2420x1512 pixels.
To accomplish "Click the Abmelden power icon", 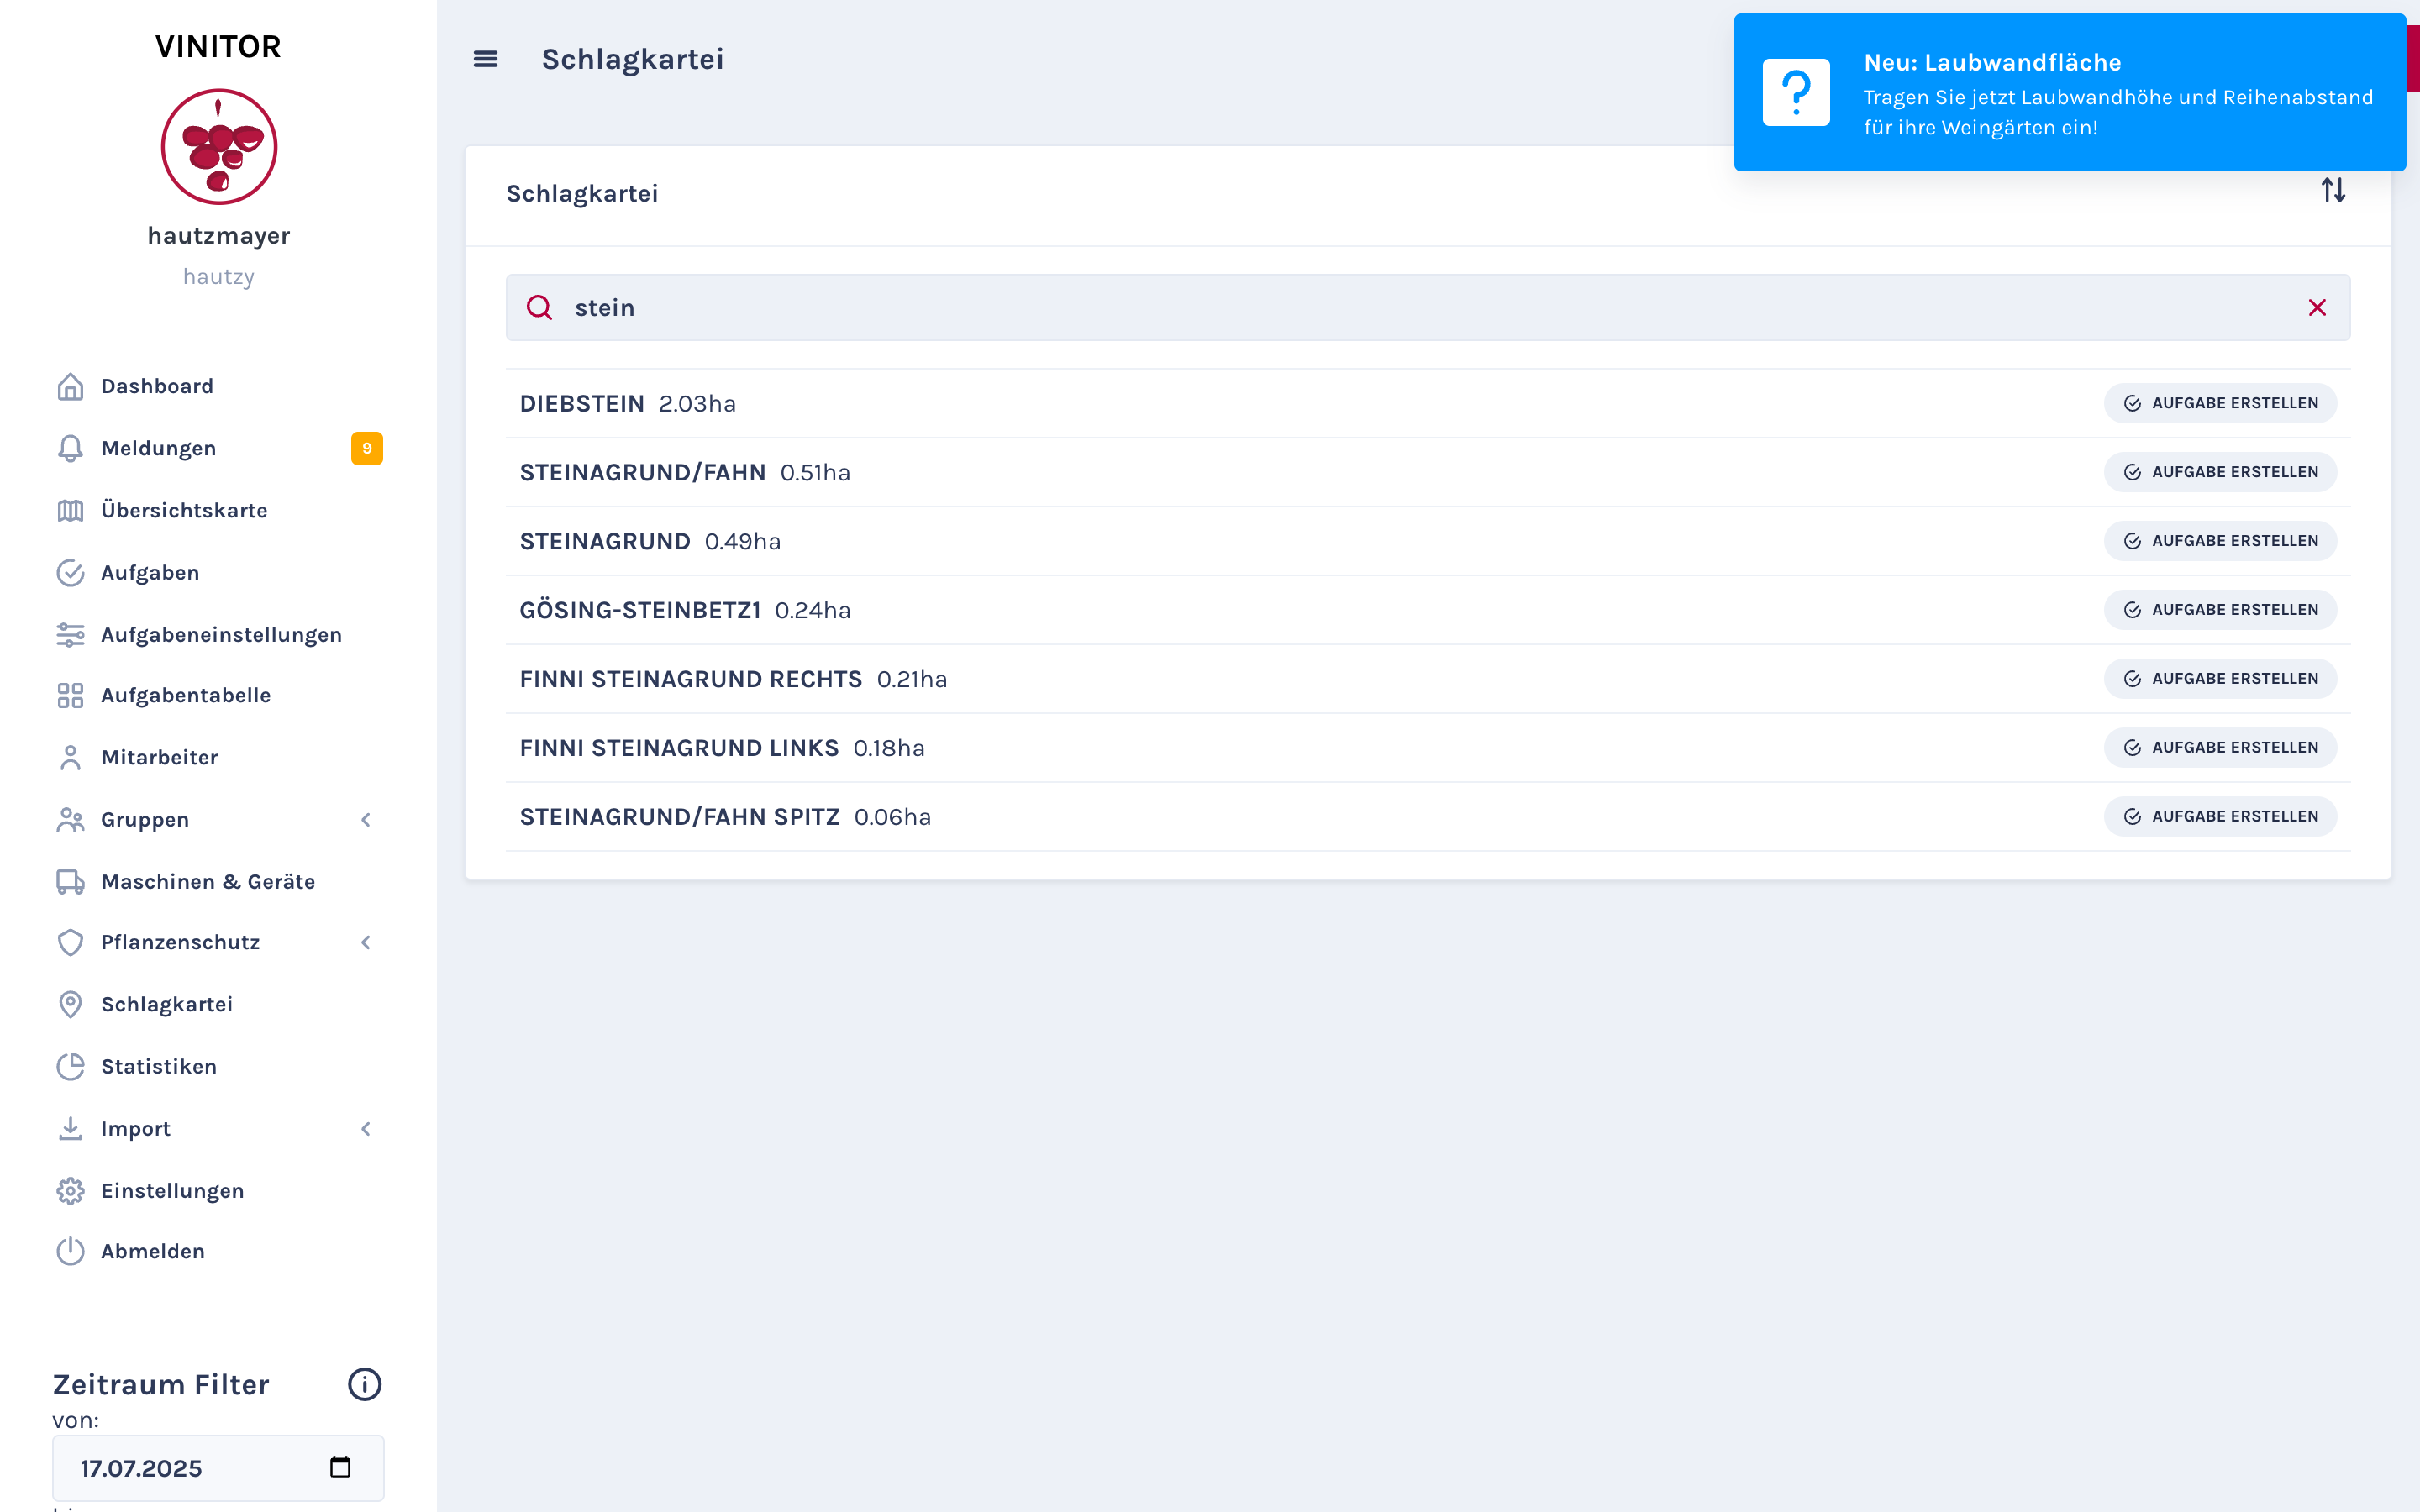I will [70, 1251].
